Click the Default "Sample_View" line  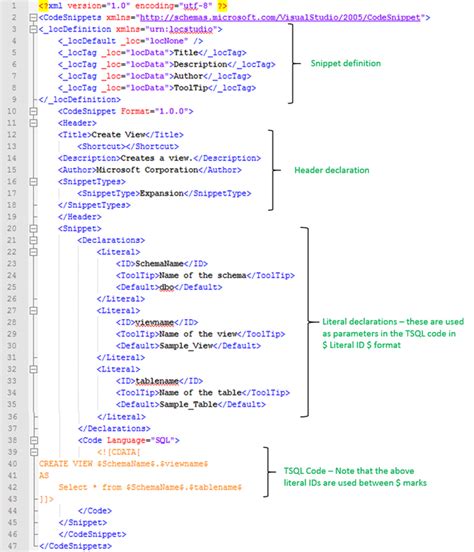click(188, 346)
